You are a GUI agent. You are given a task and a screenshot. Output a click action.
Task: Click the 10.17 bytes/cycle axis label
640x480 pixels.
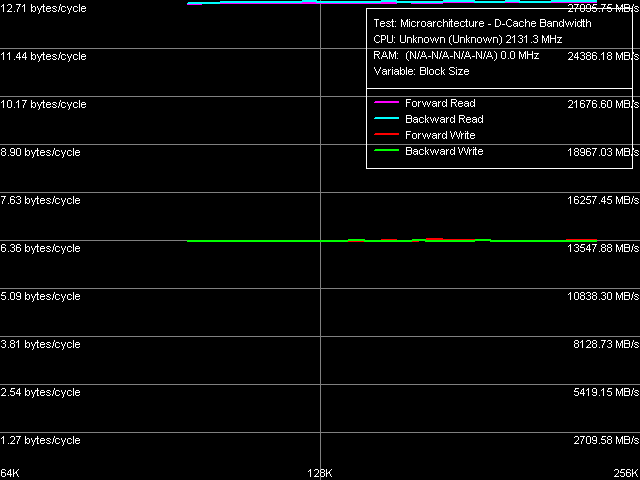tap(43, 104)
